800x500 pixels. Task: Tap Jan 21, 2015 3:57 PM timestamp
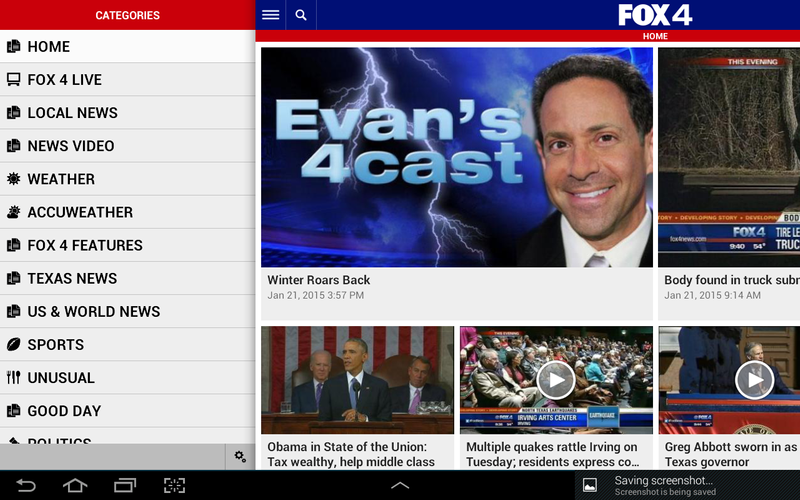coord(315,295)
